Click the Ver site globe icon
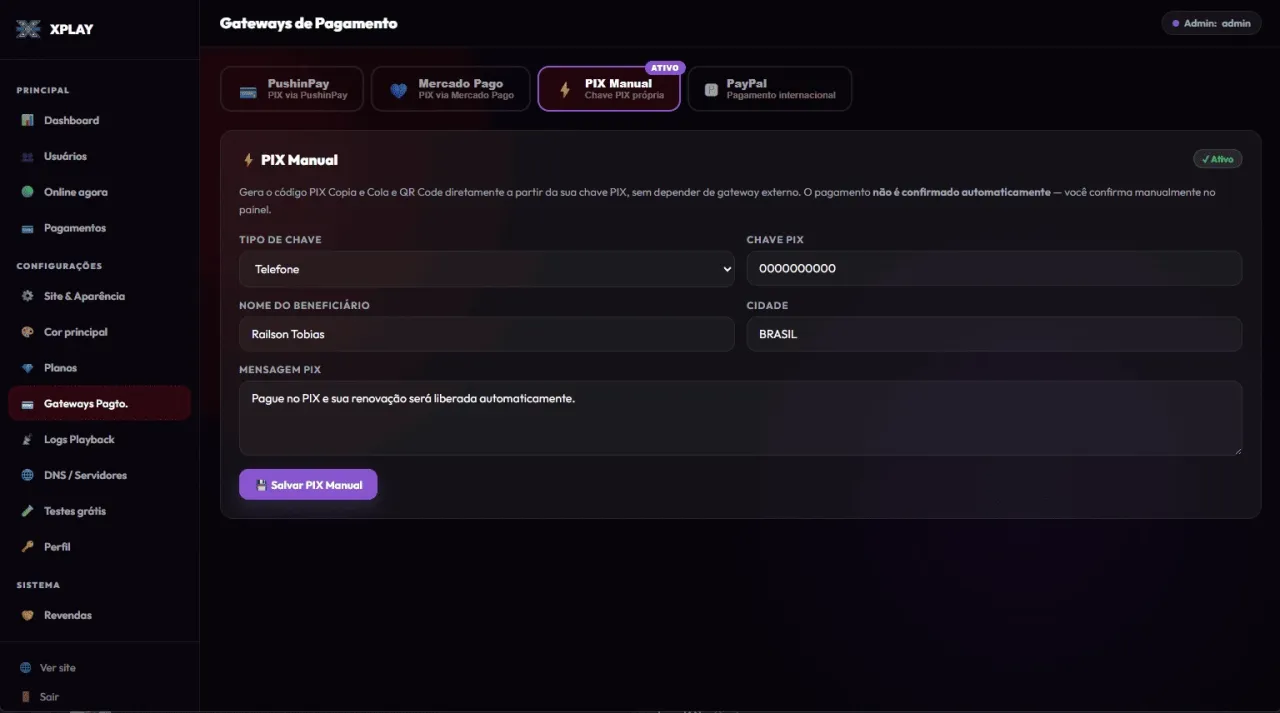Screen dimensions: 1280x713 26,668
